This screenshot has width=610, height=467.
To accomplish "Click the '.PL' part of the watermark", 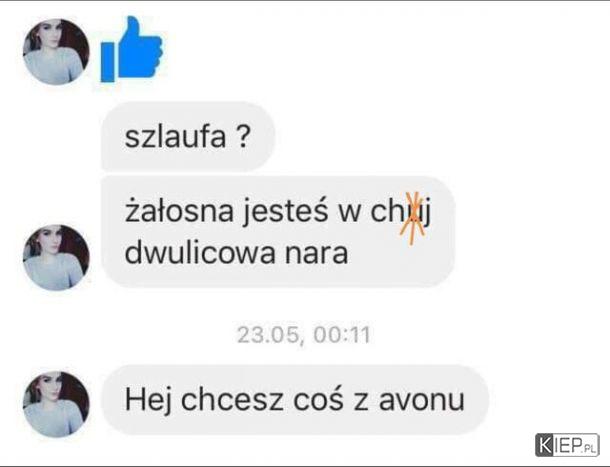I will (589, 449).
